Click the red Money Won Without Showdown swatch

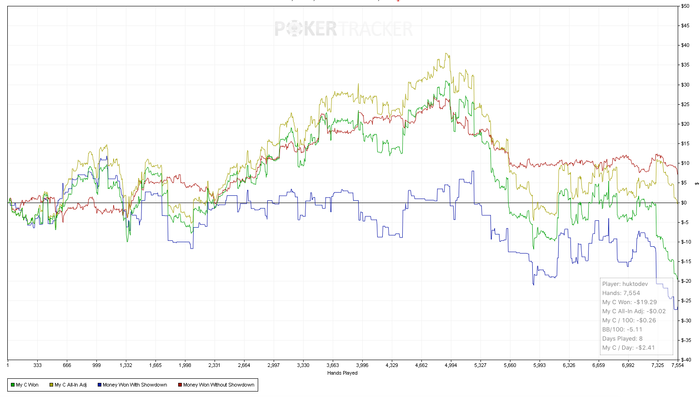180,385
